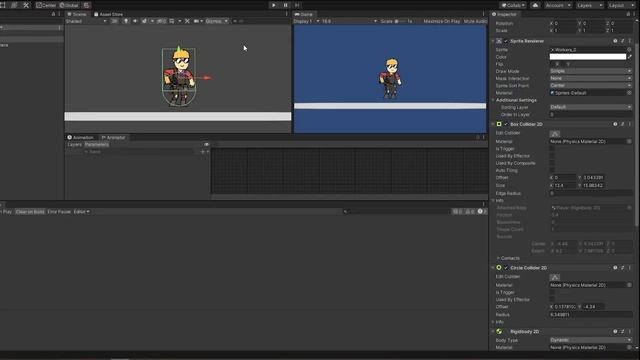Toggle scene effects icon in Scene toolbar
The image size is (640, 360).
(x=144, y=21)
